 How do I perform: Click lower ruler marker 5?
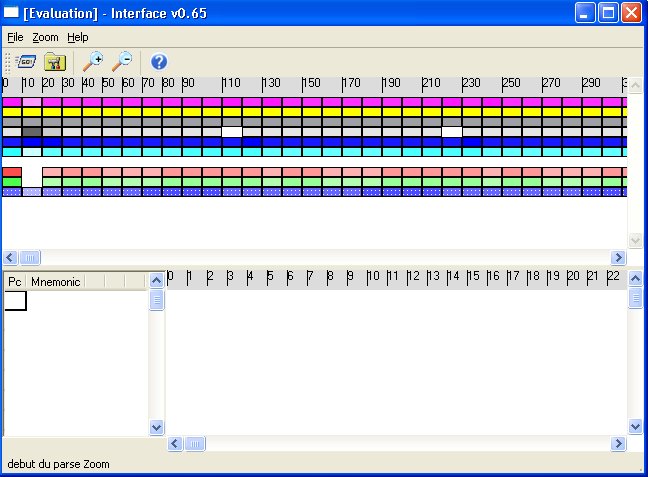click(270, 277)
